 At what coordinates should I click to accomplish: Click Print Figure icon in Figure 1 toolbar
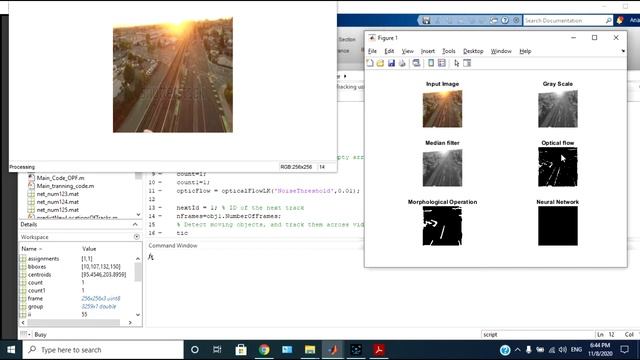pyautogui.click(x=402, y=63)
